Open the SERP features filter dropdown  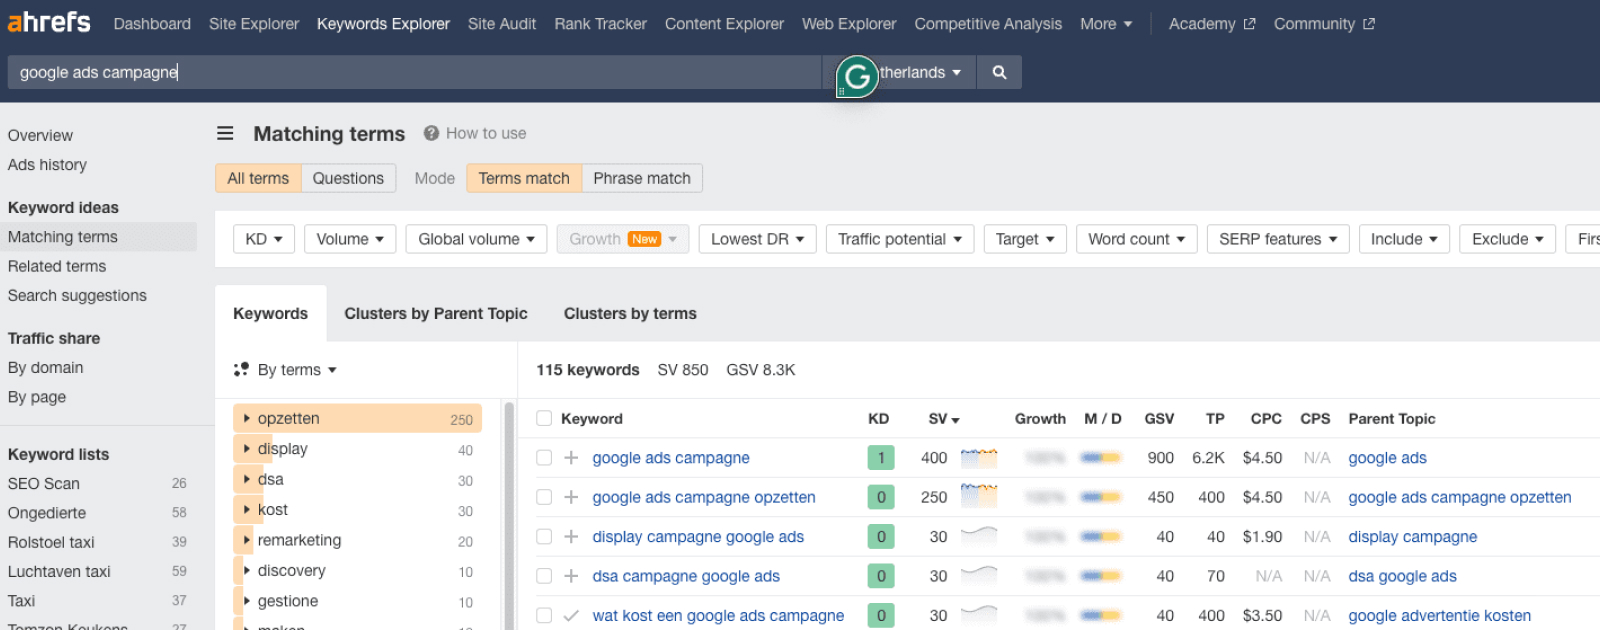[x=1278, y=239]
